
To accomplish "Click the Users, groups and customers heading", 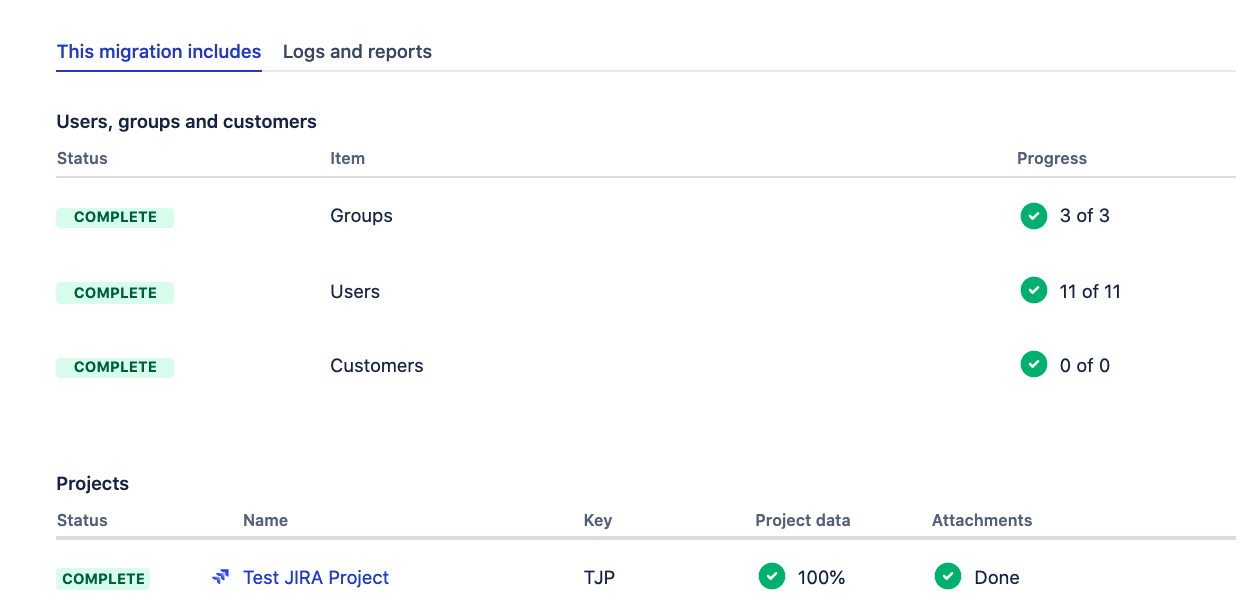I will coord(187,122).
